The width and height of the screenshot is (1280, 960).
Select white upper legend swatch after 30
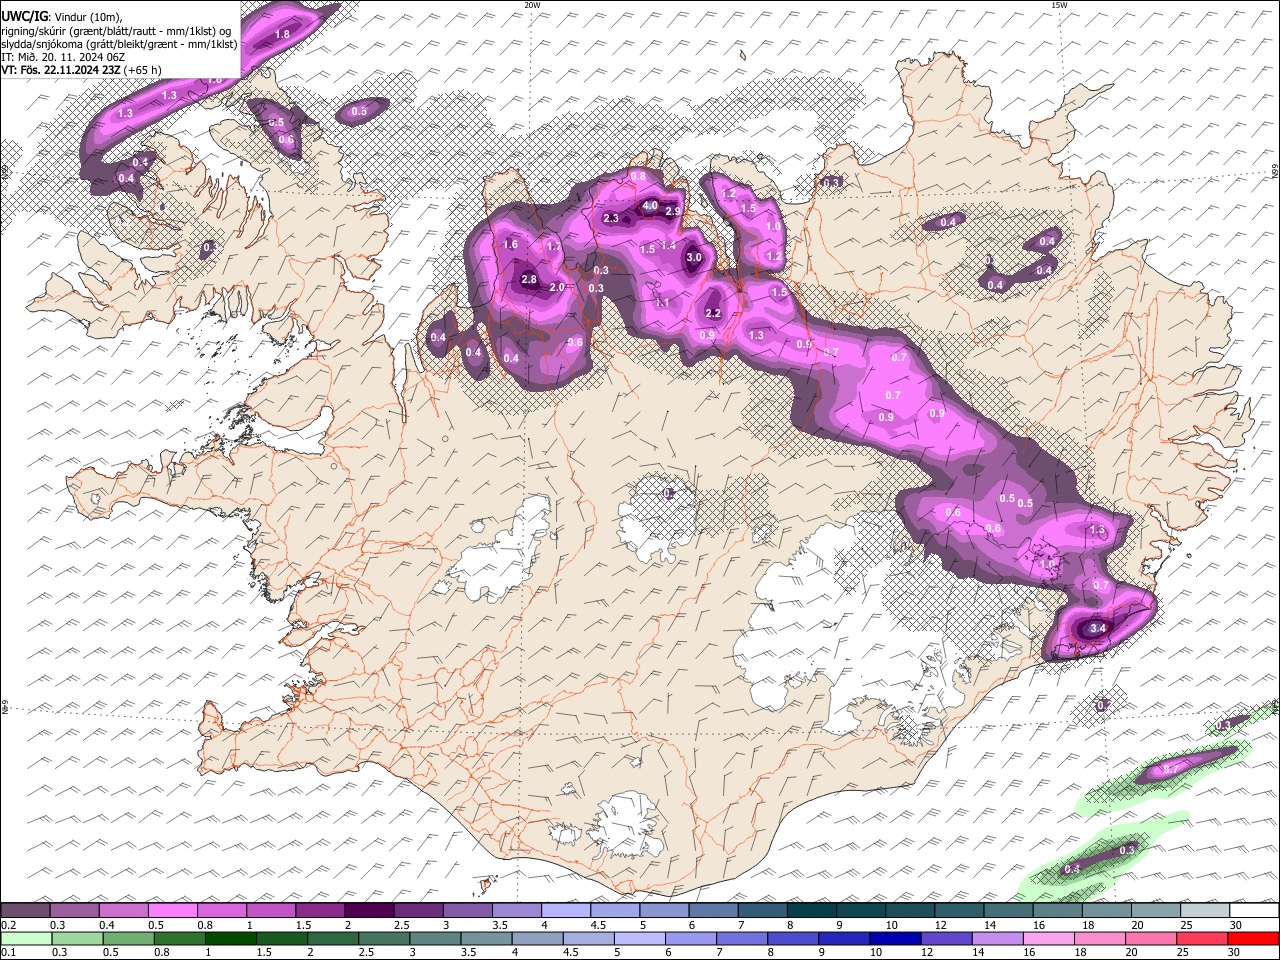pyautogui.click(x=1254, y=910)
